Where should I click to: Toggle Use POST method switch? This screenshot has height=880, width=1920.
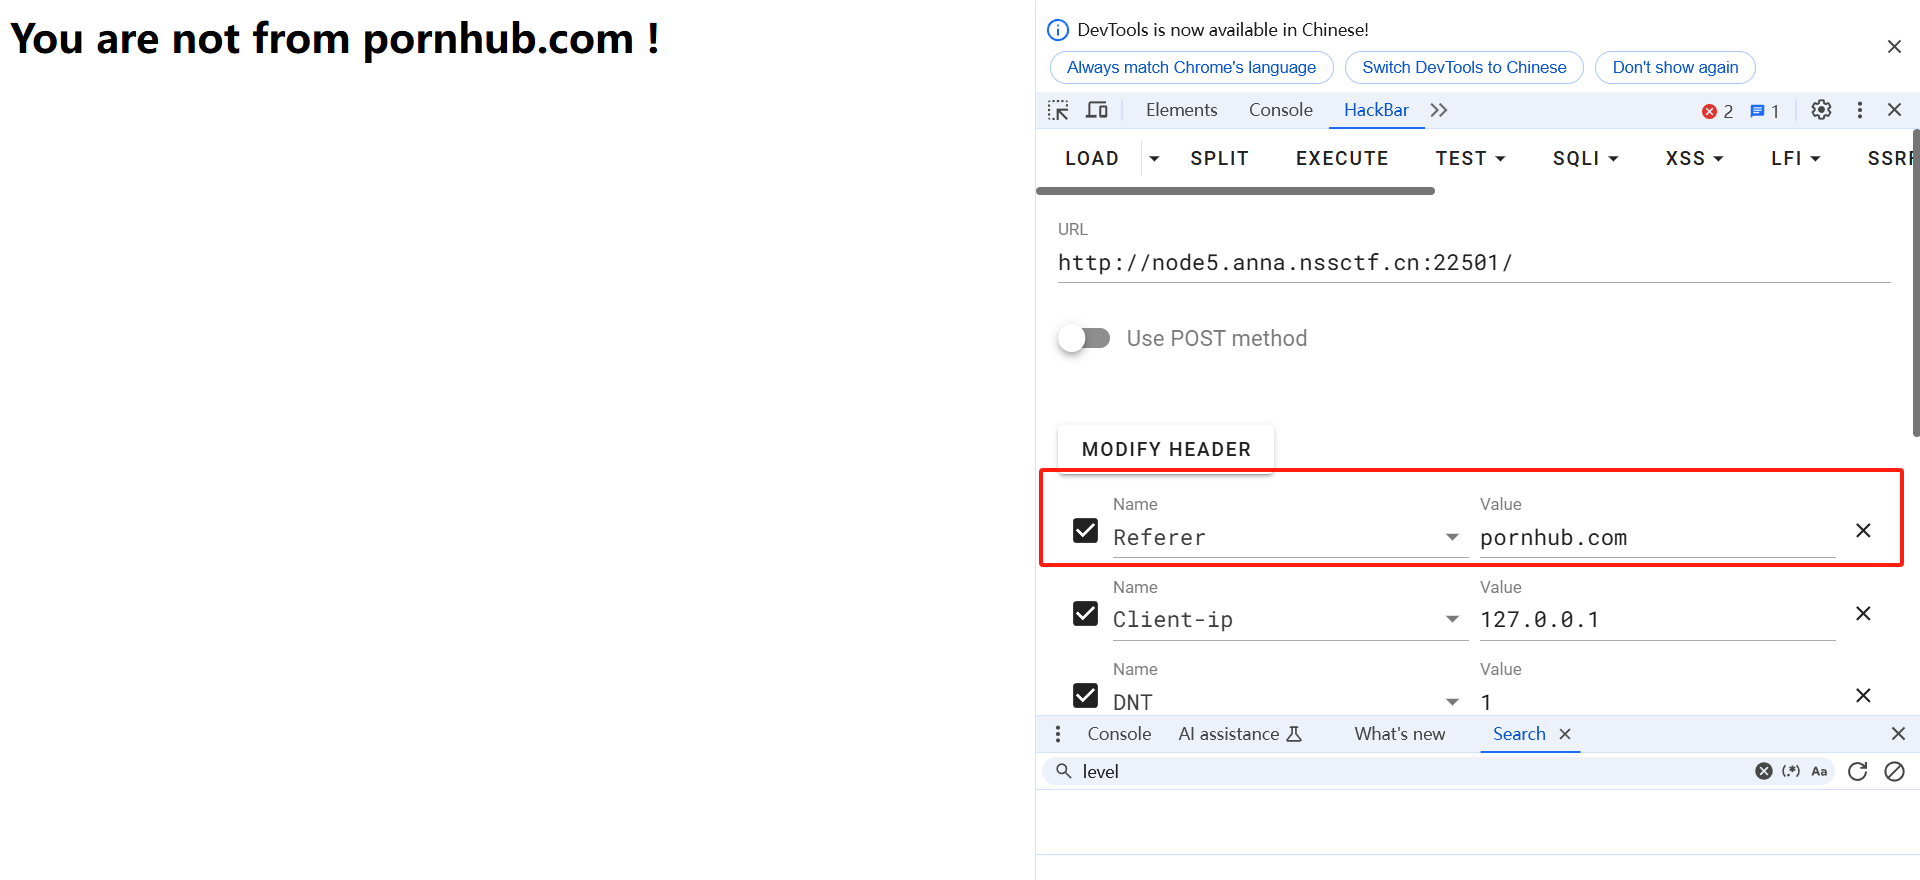[x=1084, y=338]
